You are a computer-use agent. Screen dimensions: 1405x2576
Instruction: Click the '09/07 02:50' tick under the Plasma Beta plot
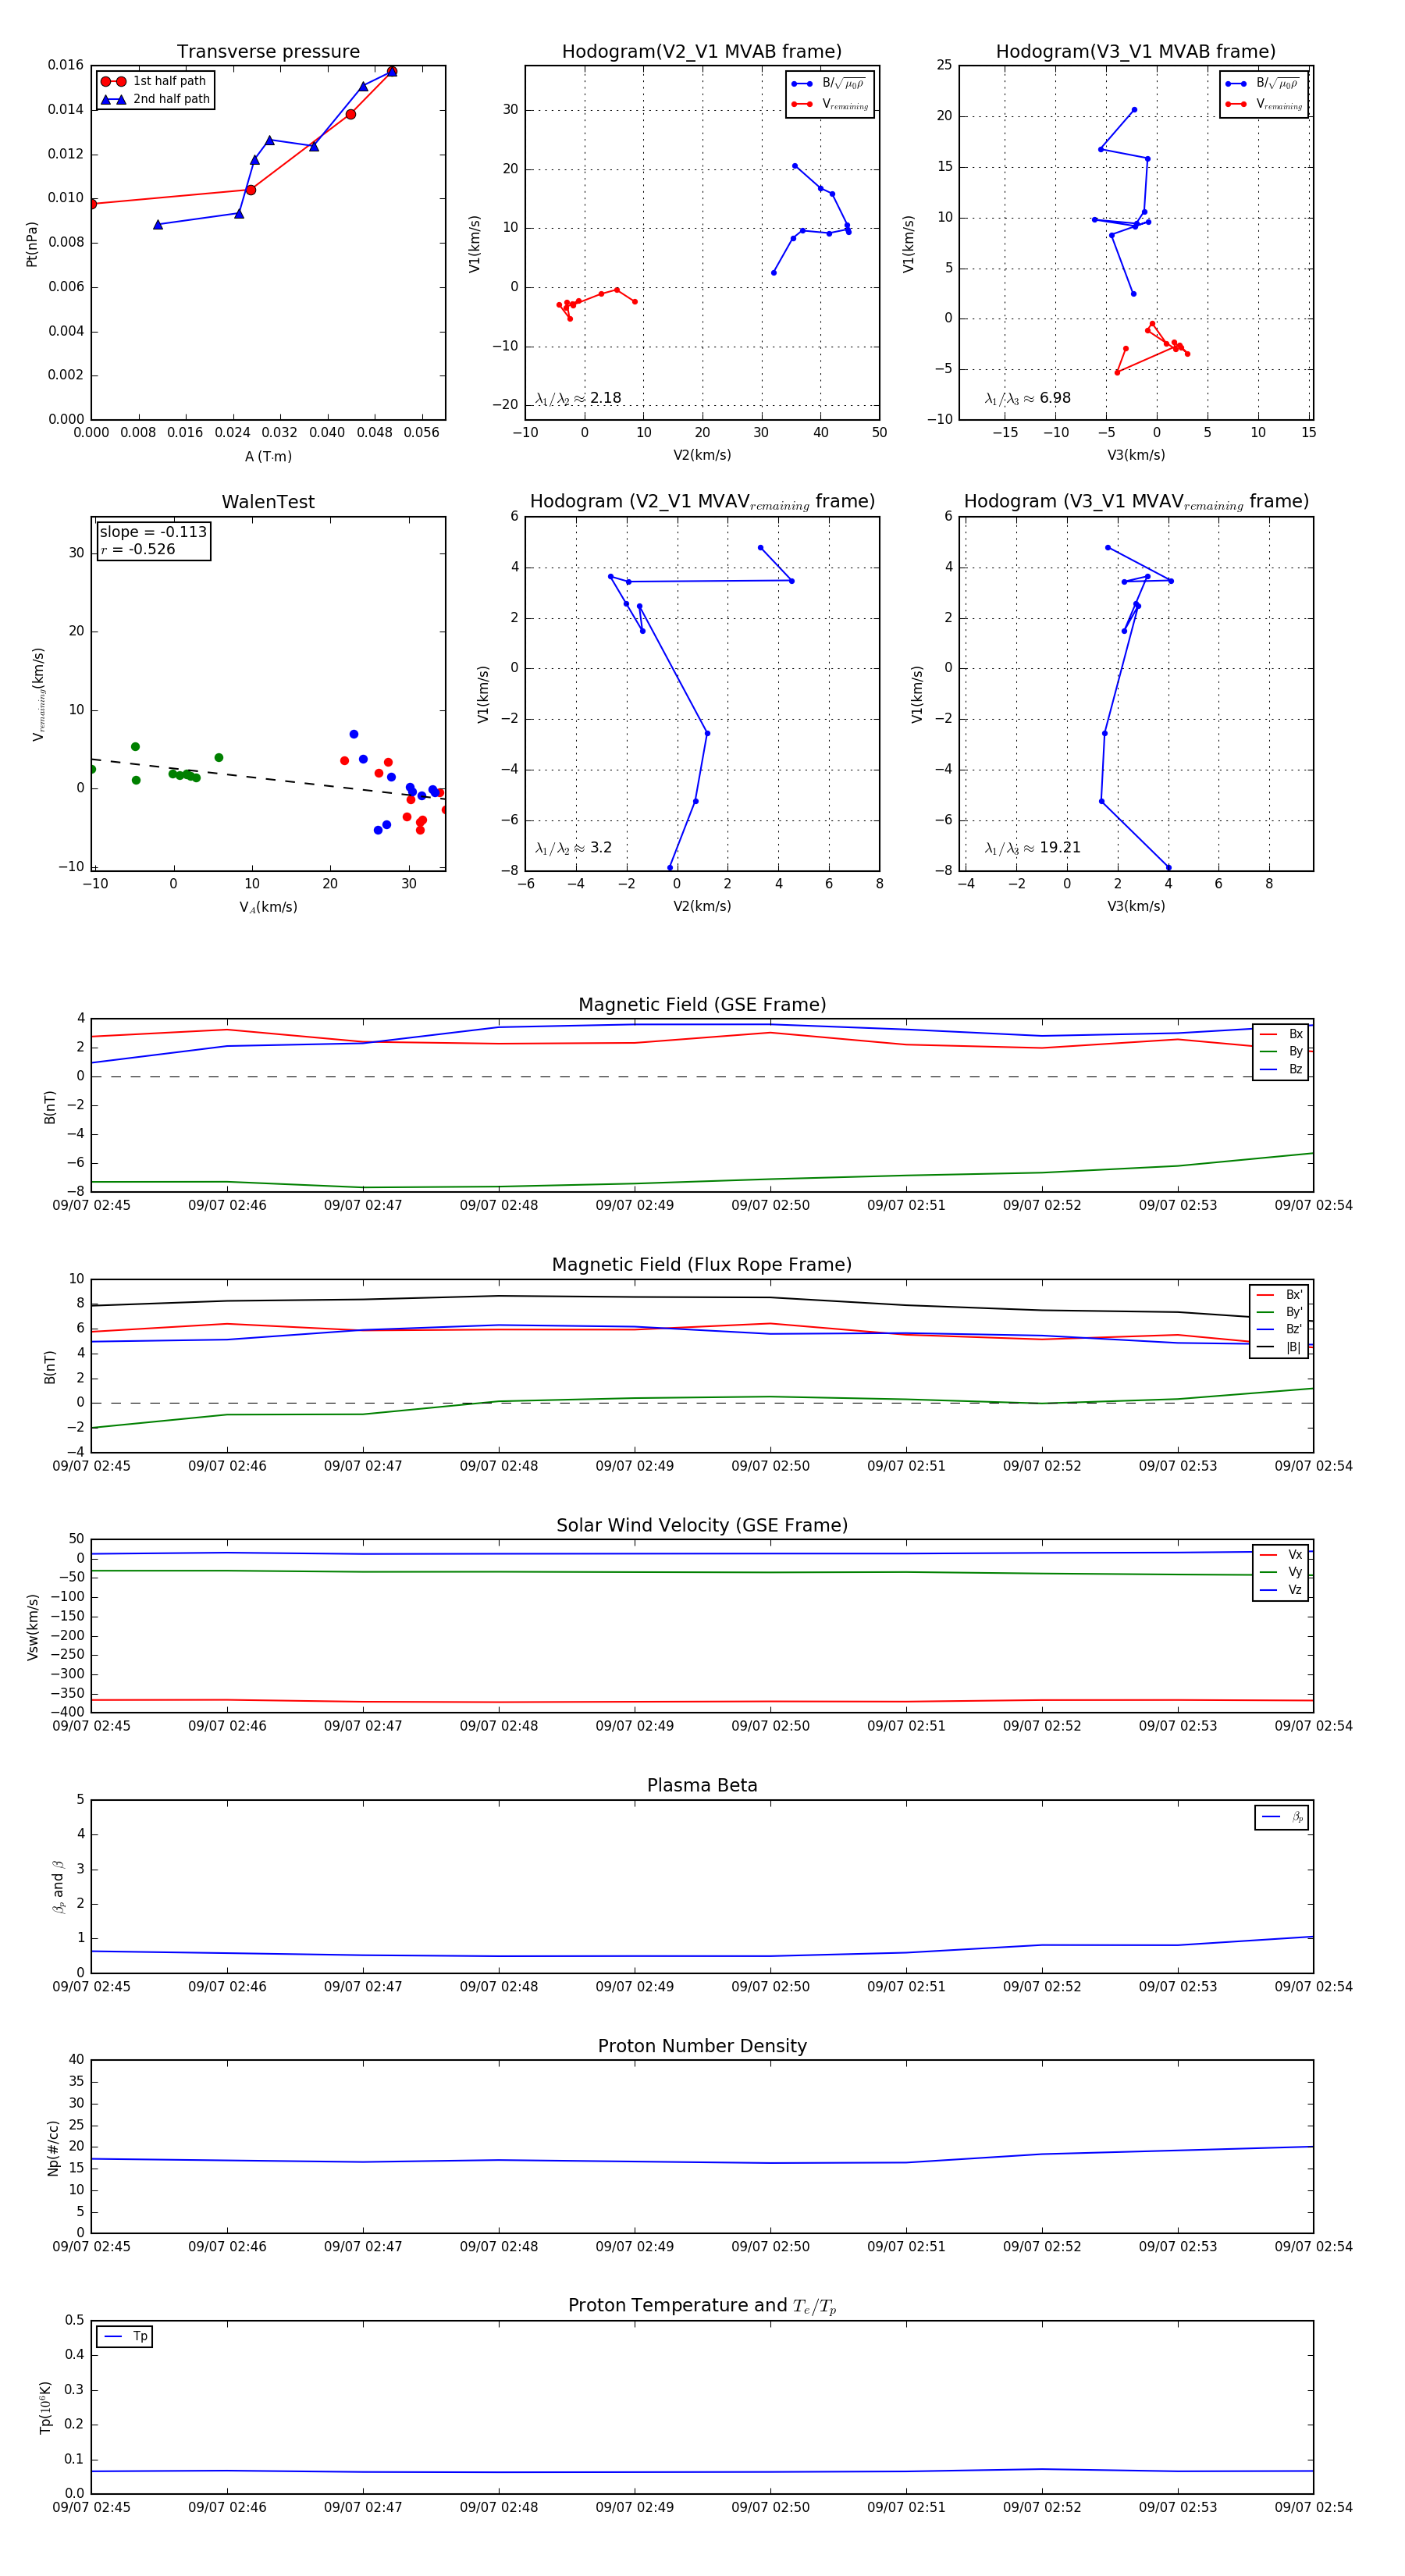(x=770, y=1986)
